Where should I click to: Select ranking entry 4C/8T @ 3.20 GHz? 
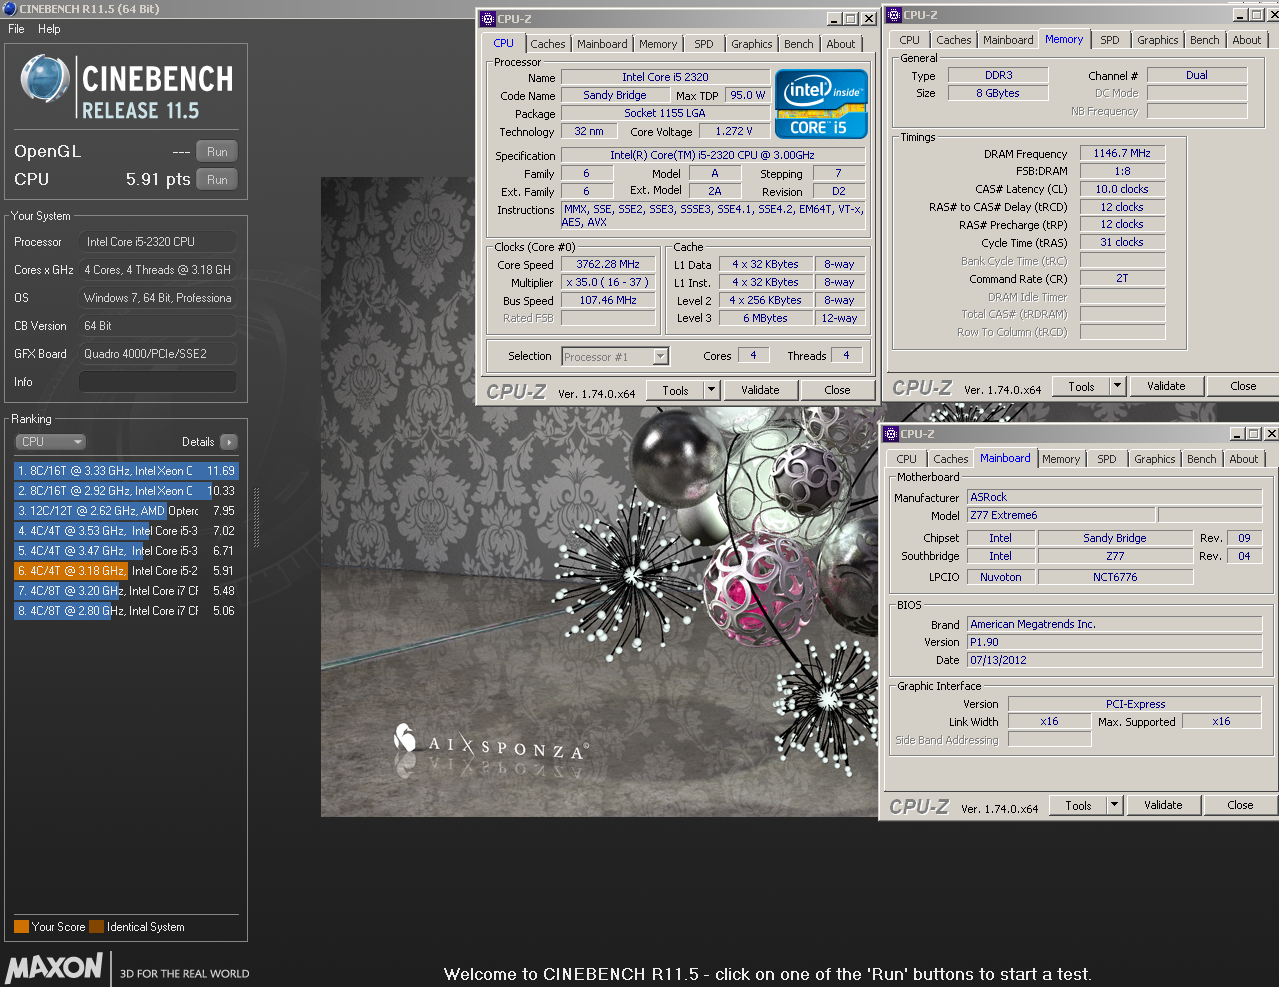[126, 591]
